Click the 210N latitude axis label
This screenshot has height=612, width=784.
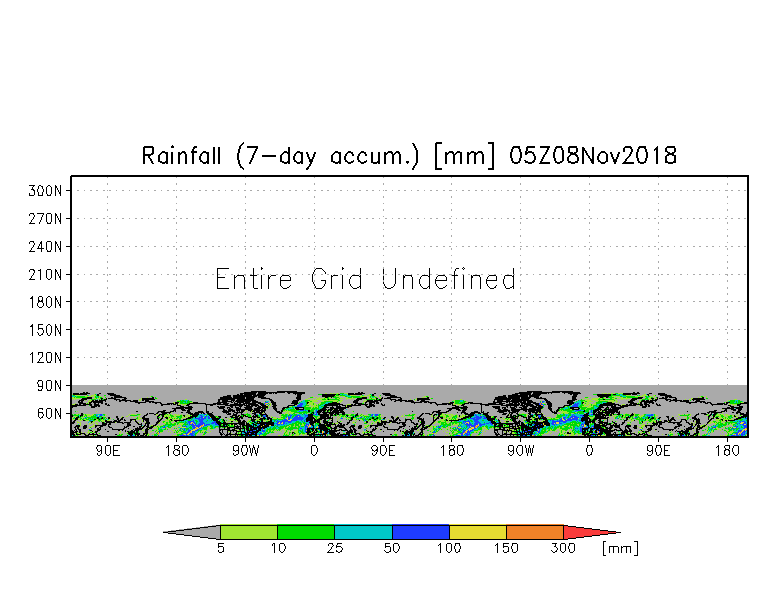click(45, 274)
